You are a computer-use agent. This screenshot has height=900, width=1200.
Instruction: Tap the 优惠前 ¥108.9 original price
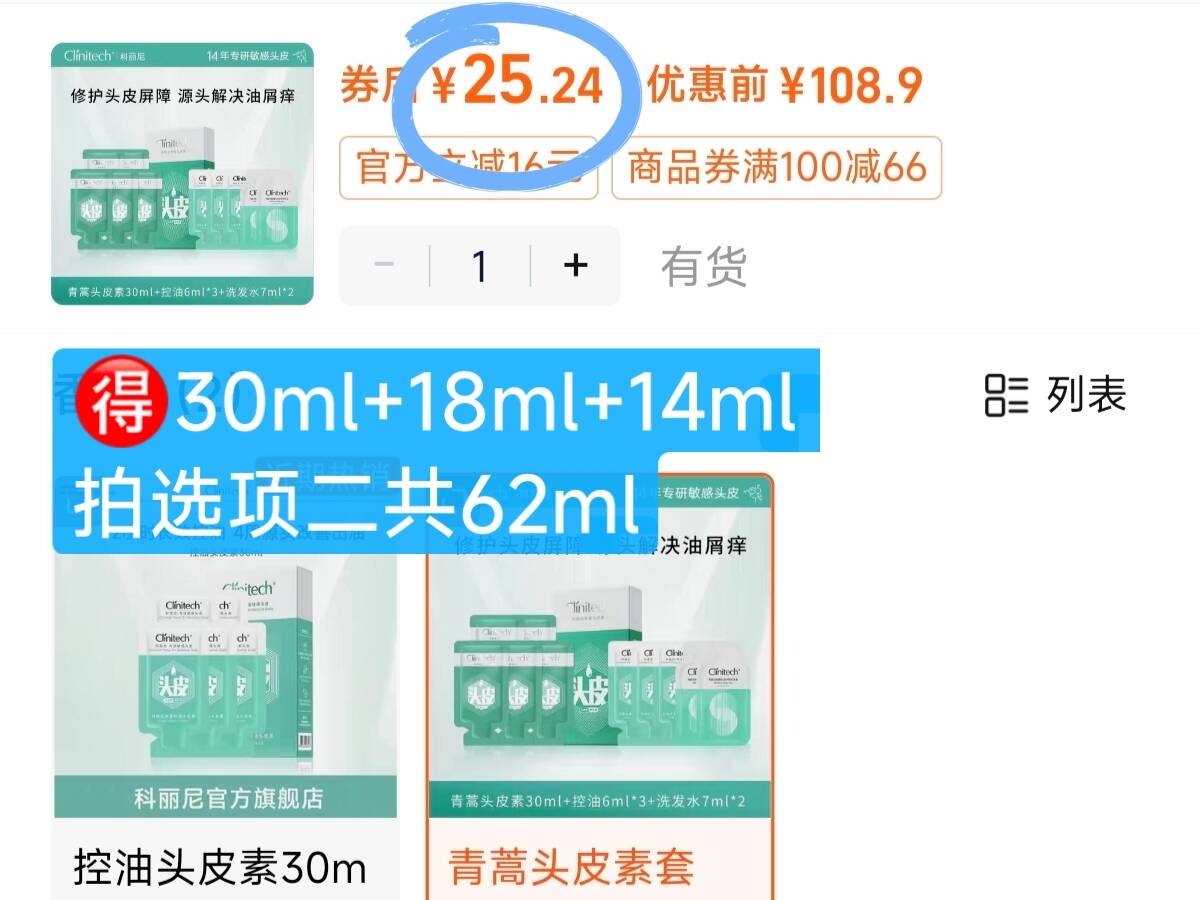784,86
